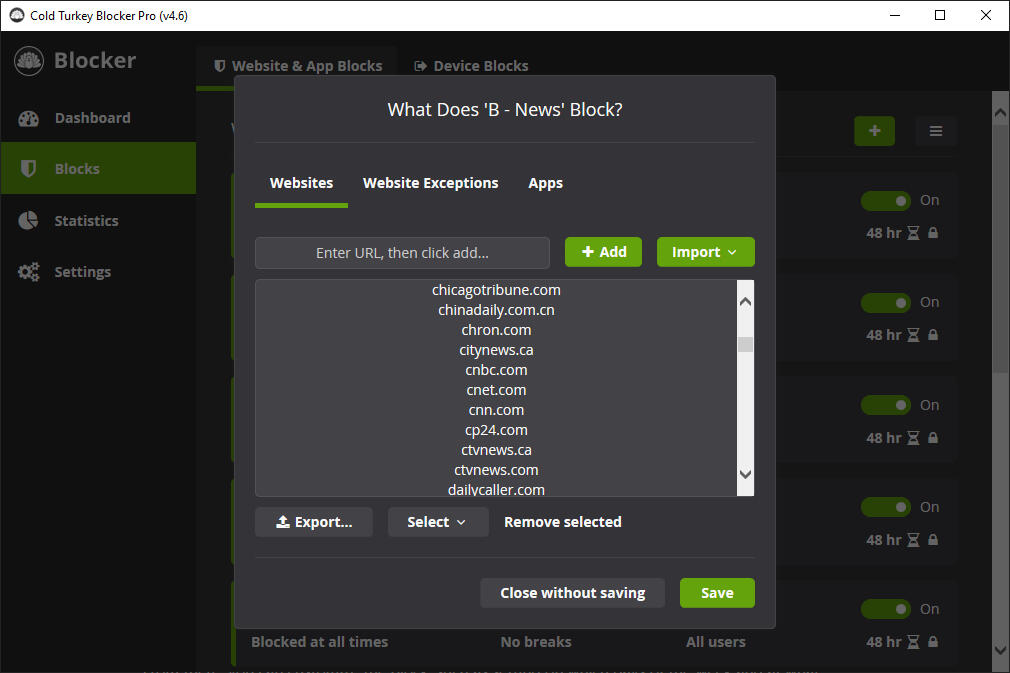Click the green plus add-block button

pyautogui.click(x=874, y=131)
